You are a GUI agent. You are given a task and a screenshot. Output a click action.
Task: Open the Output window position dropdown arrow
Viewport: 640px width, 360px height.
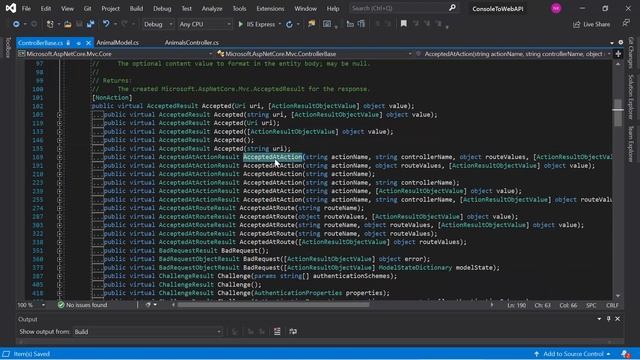[x=599, y=319]
